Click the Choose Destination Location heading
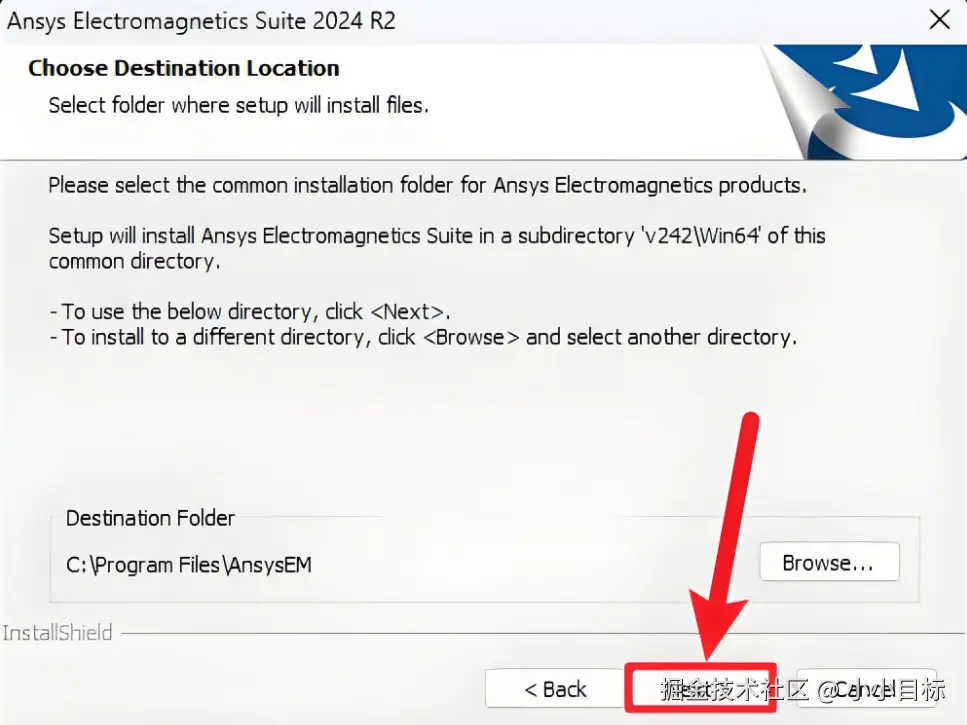This screenshot has width=967, height=725. coord(184,68)
